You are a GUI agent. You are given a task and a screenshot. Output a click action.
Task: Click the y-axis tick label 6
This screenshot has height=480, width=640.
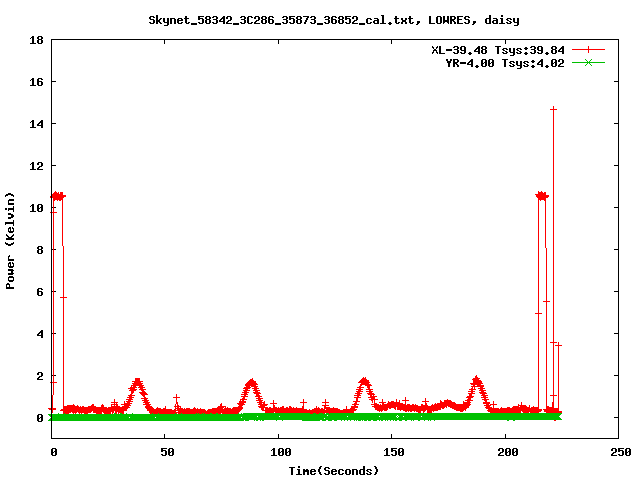40,292
